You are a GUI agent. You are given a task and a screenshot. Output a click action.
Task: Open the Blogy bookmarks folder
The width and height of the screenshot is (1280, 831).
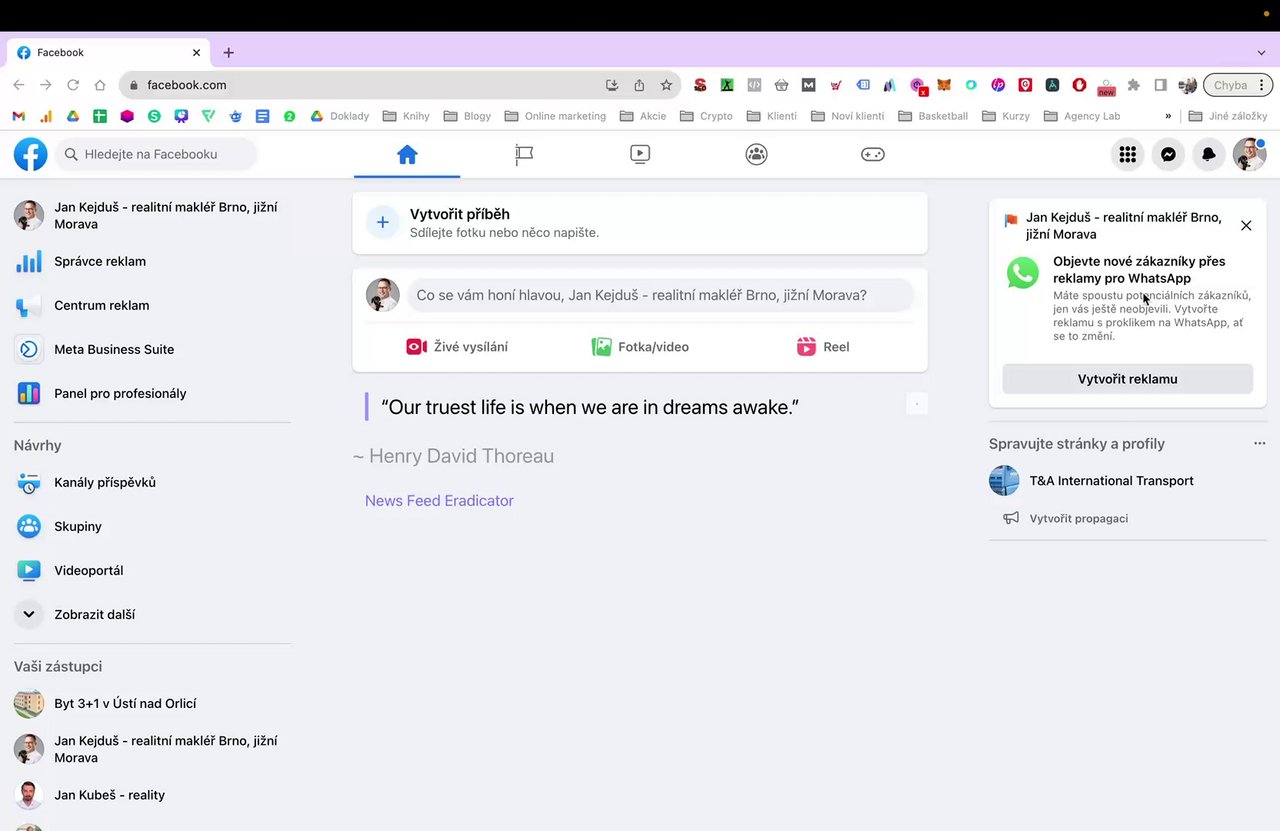point(467,116)
